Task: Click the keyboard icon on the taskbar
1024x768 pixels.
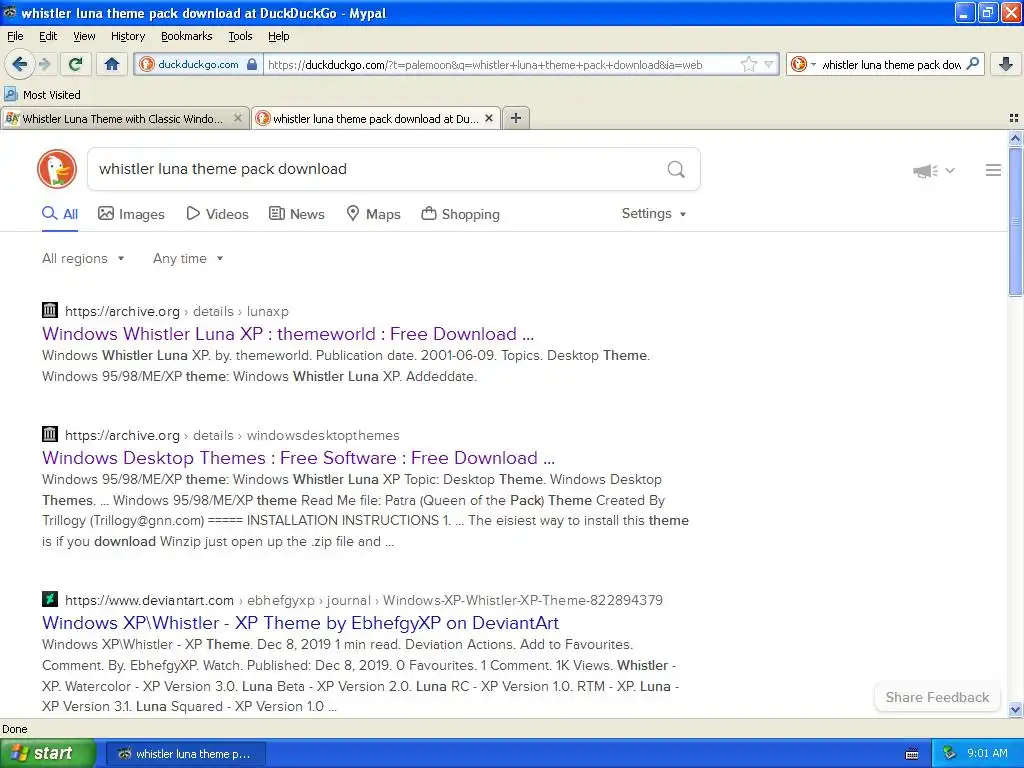Action: (912, 754)
